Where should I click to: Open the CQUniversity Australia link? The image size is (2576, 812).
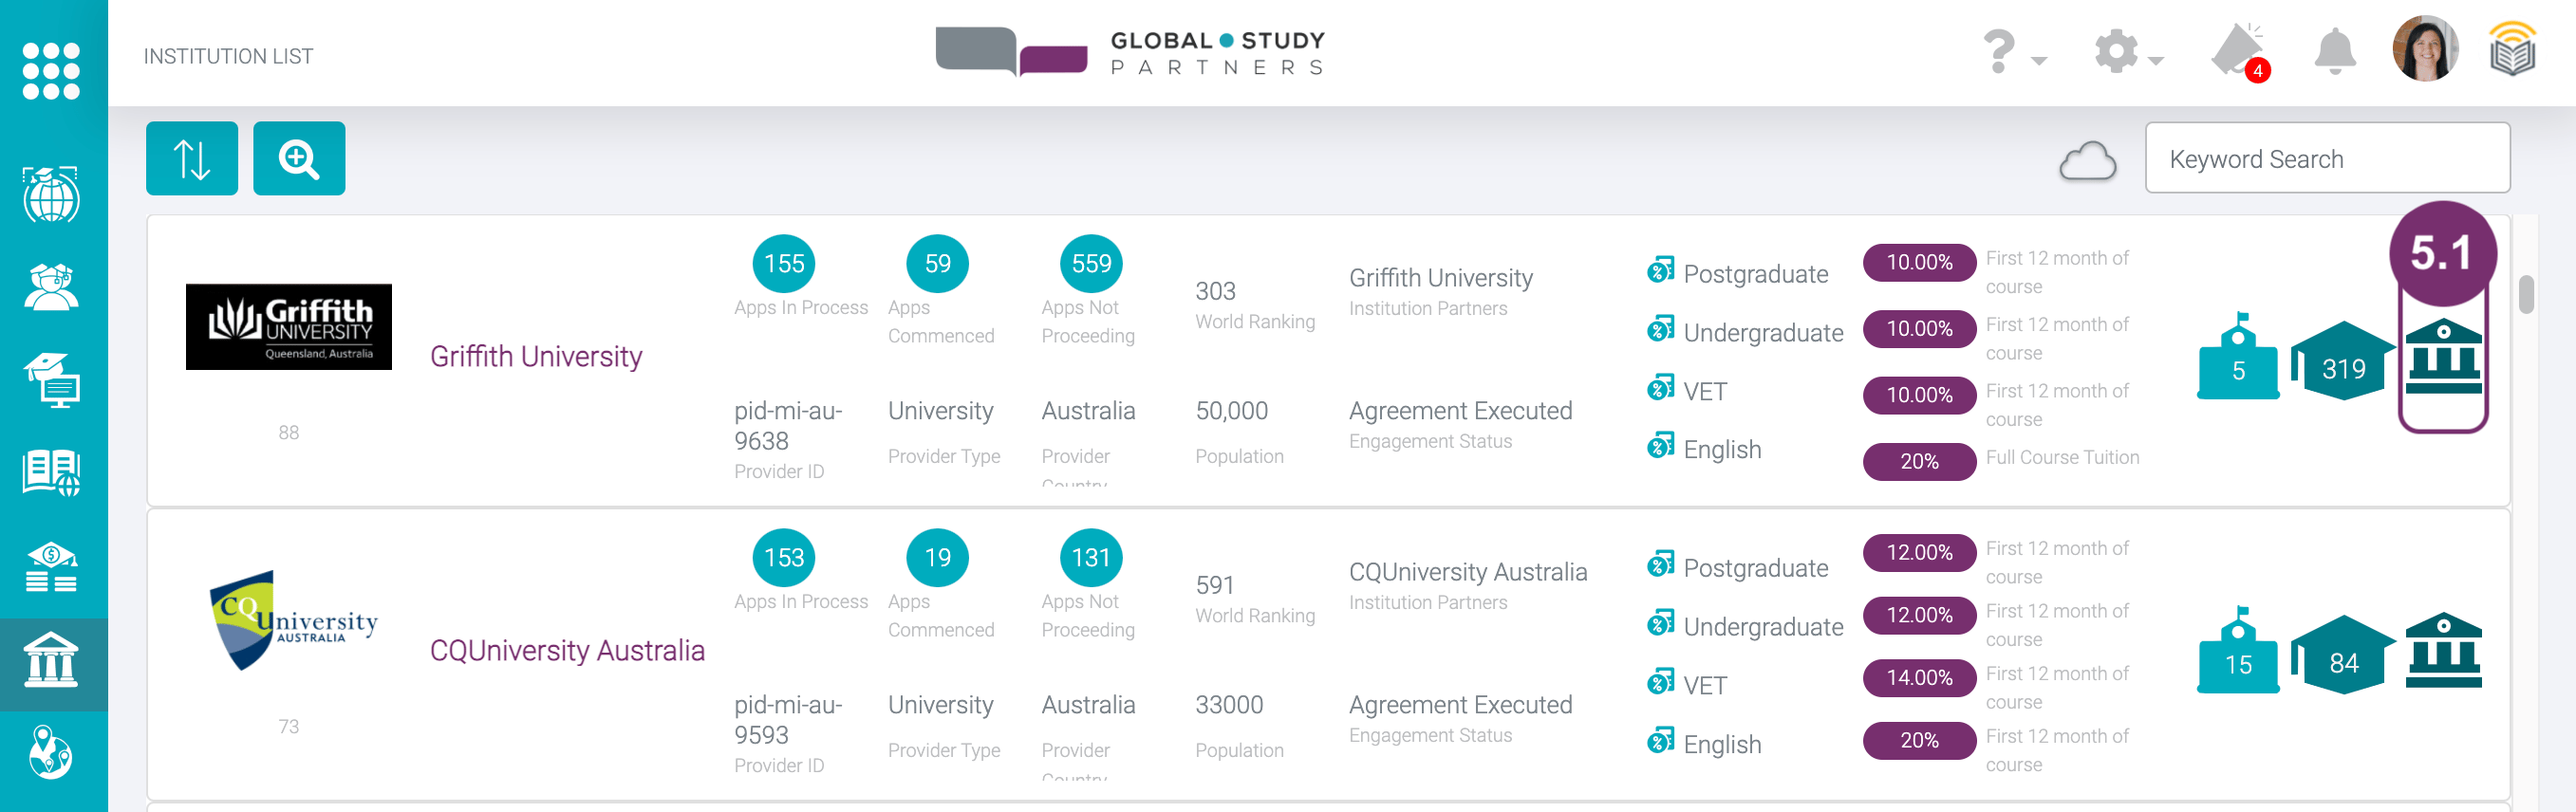point(567,651)
